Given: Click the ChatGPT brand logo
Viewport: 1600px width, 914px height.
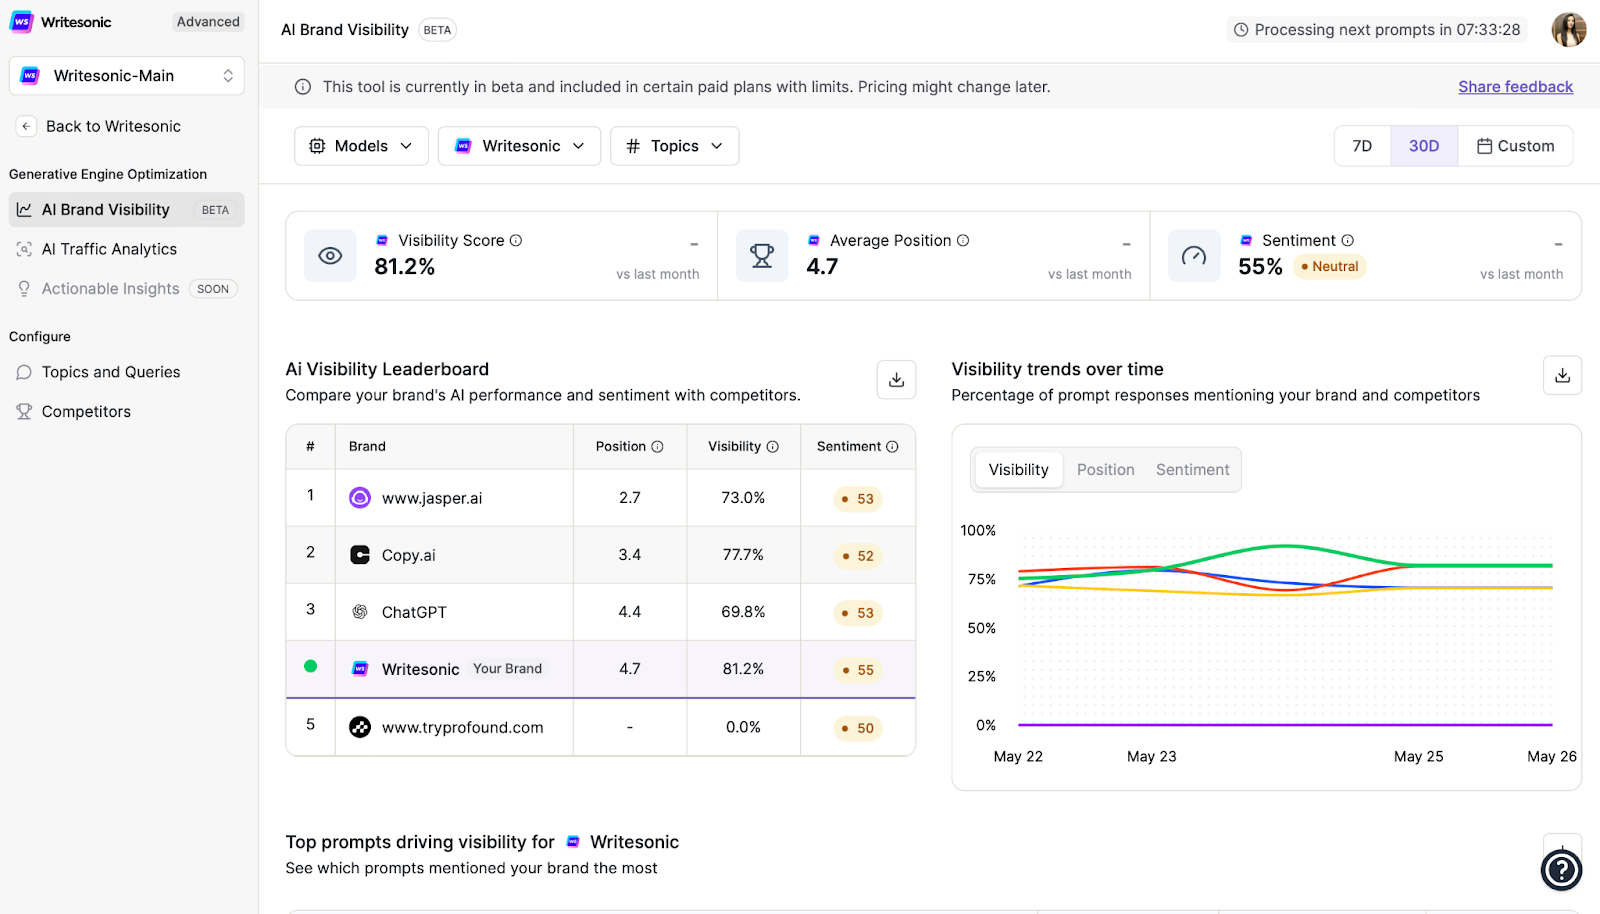Looking at the screenshot, I should pos(360,612).
